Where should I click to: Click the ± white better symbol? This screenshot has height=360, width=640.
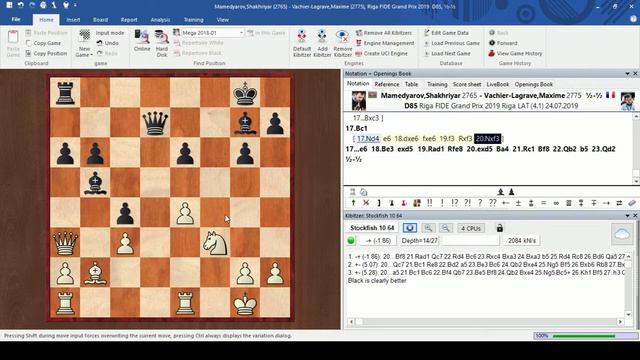[x=518, y=203]
